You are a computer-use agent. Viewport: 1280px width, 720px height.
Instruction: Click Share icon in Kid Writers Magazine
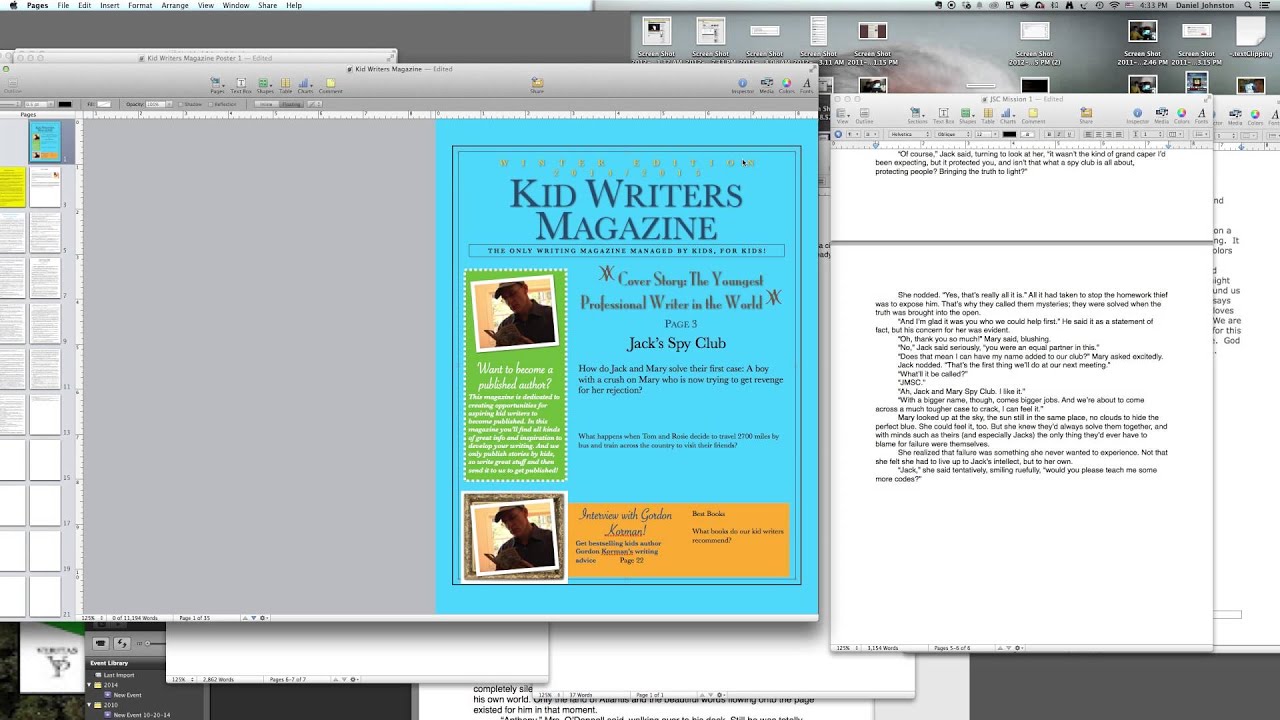(537, 84)
